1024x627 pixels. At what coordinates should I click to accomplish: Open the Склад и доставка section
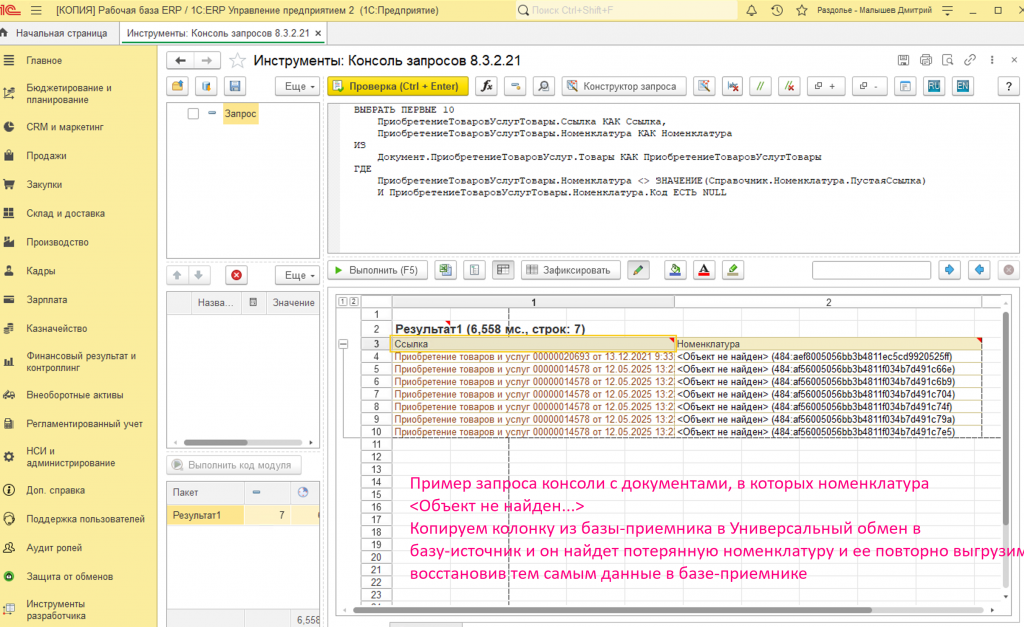pos(65,214)
